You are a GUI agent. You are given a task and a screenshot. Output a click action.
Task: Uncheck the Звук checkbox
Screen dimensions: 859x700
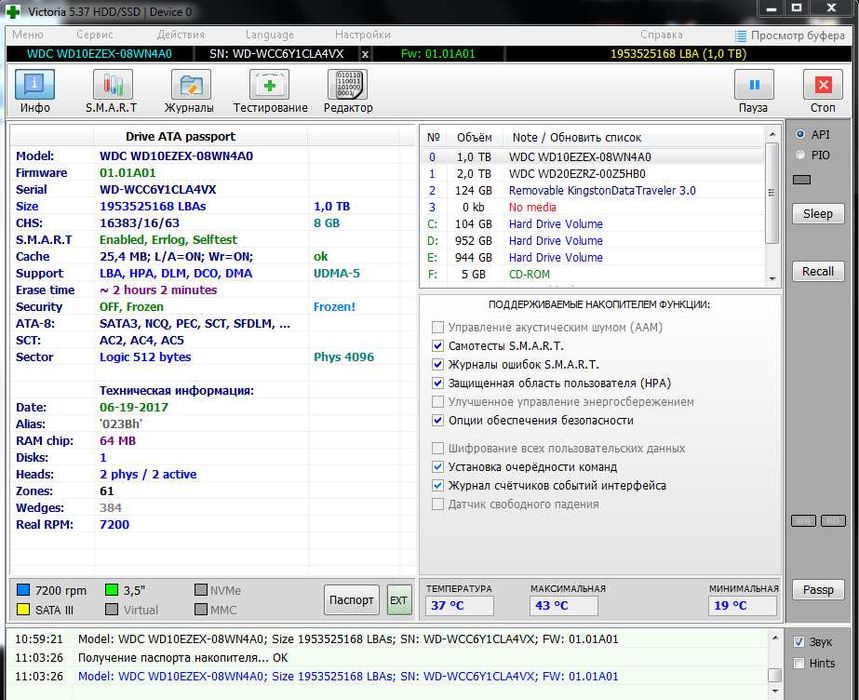(799, 641)
